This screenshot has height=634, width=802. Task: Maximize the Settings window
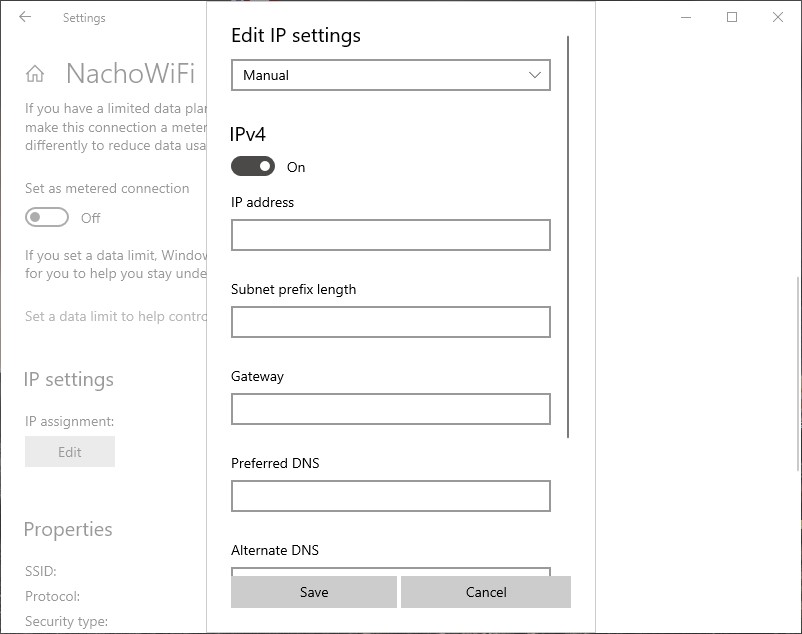[x=732, y=17]
